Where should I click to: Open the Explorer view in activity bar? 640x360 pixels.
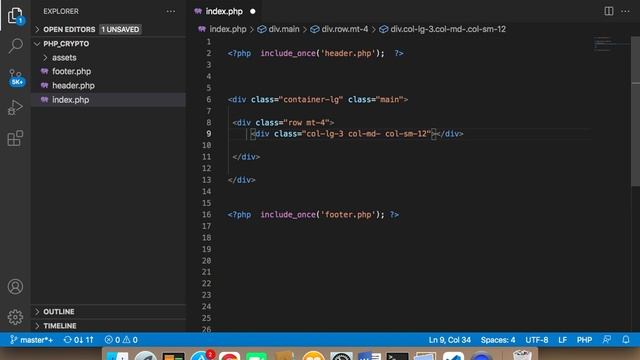pyautogui.click(x=15, y=16)
